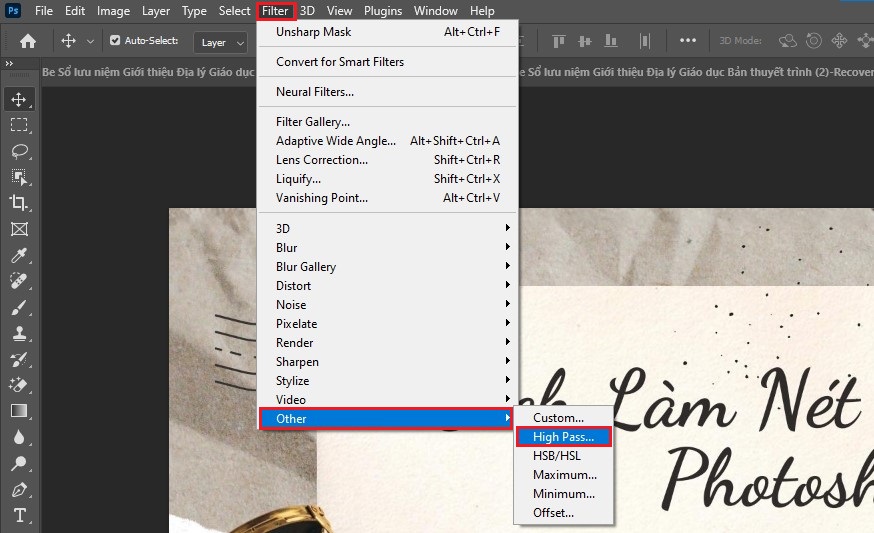874x533 pixels.
Task: Select Convert for Smart Filters
Action: coord(387,62)
